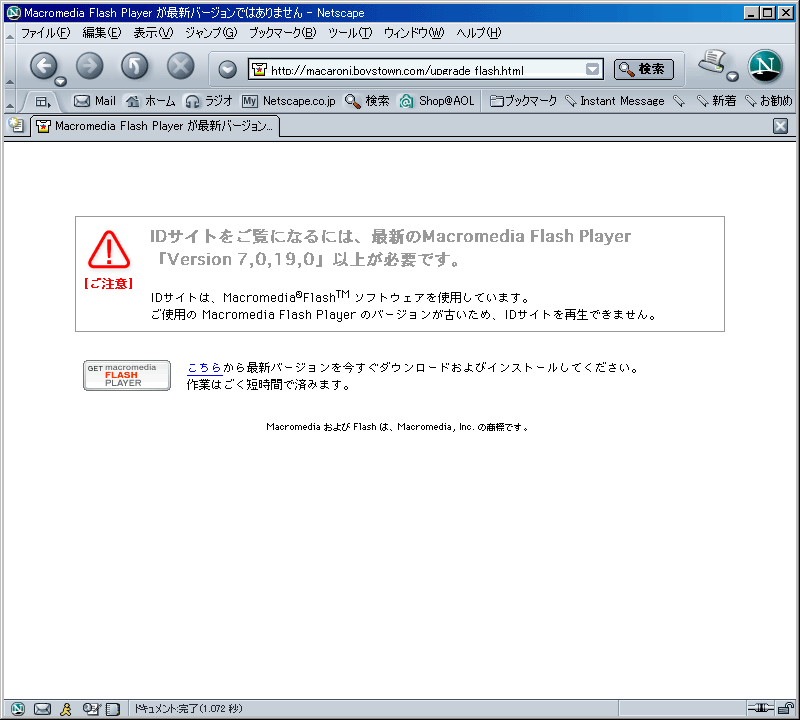This screenshot has height=720, width=800.
Task: Open My Netscape.co.jp bookmark button
Action: (x=289, y=101)
